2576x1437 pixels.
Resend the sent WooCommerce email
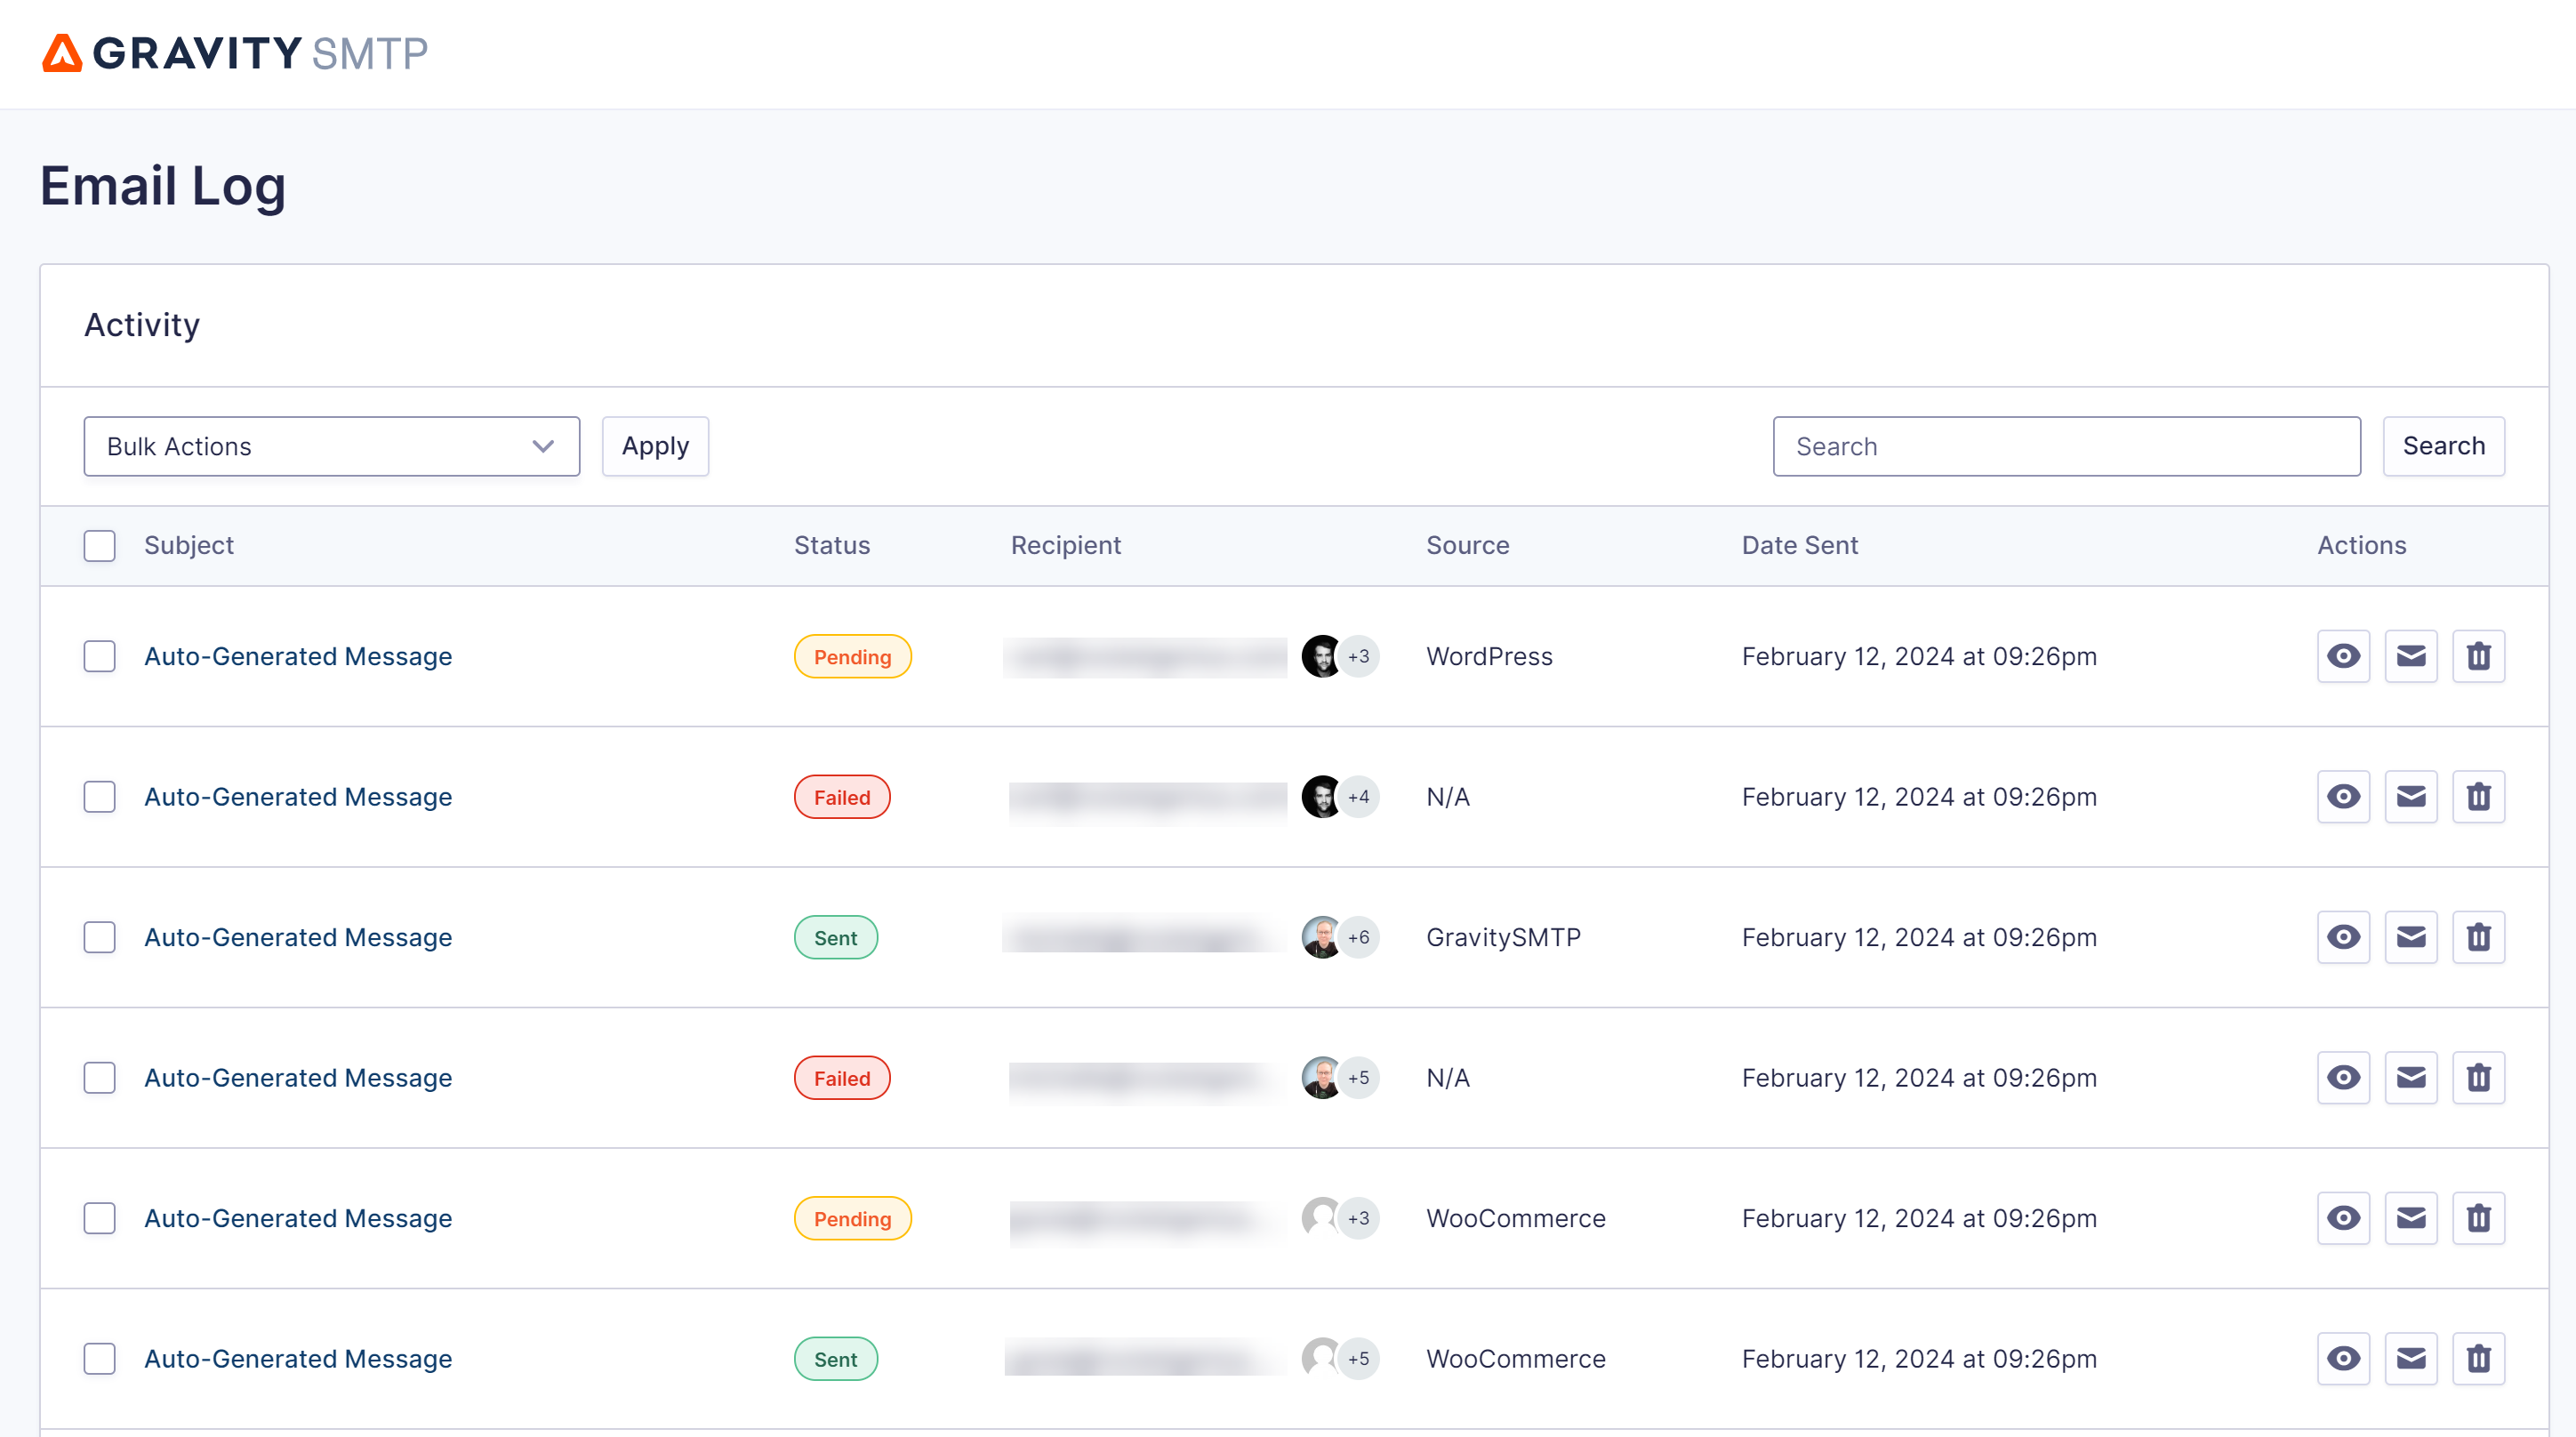click(2411, 1359)
